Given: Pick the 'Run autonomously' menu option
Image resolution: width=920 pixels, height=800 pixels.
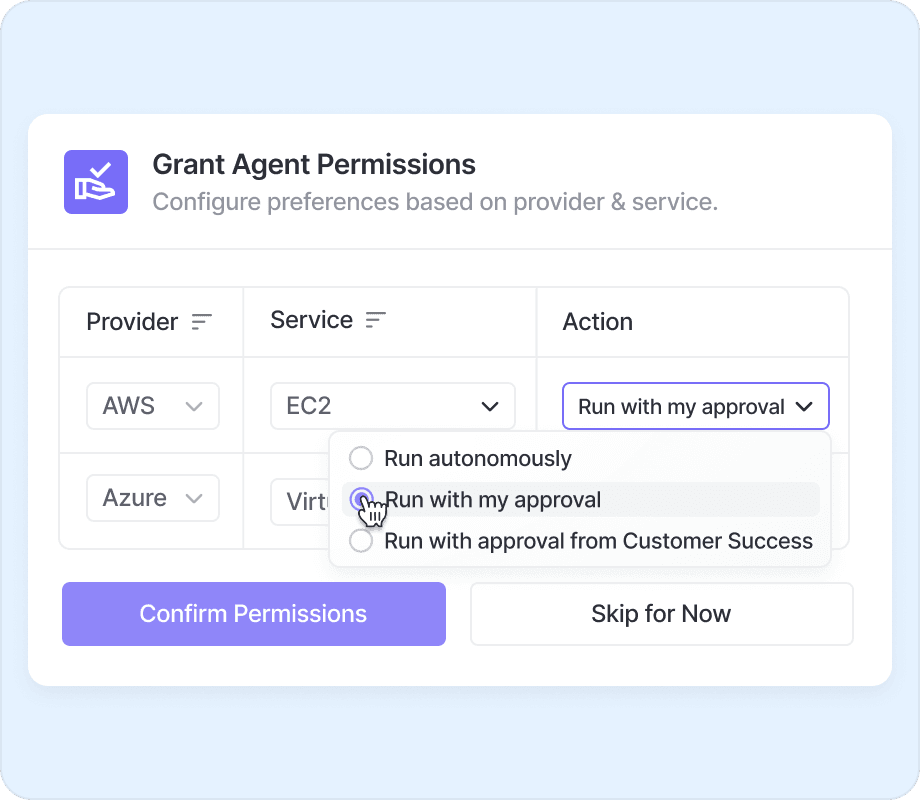Looking at the screenshot, I should [x=478, y=459].
